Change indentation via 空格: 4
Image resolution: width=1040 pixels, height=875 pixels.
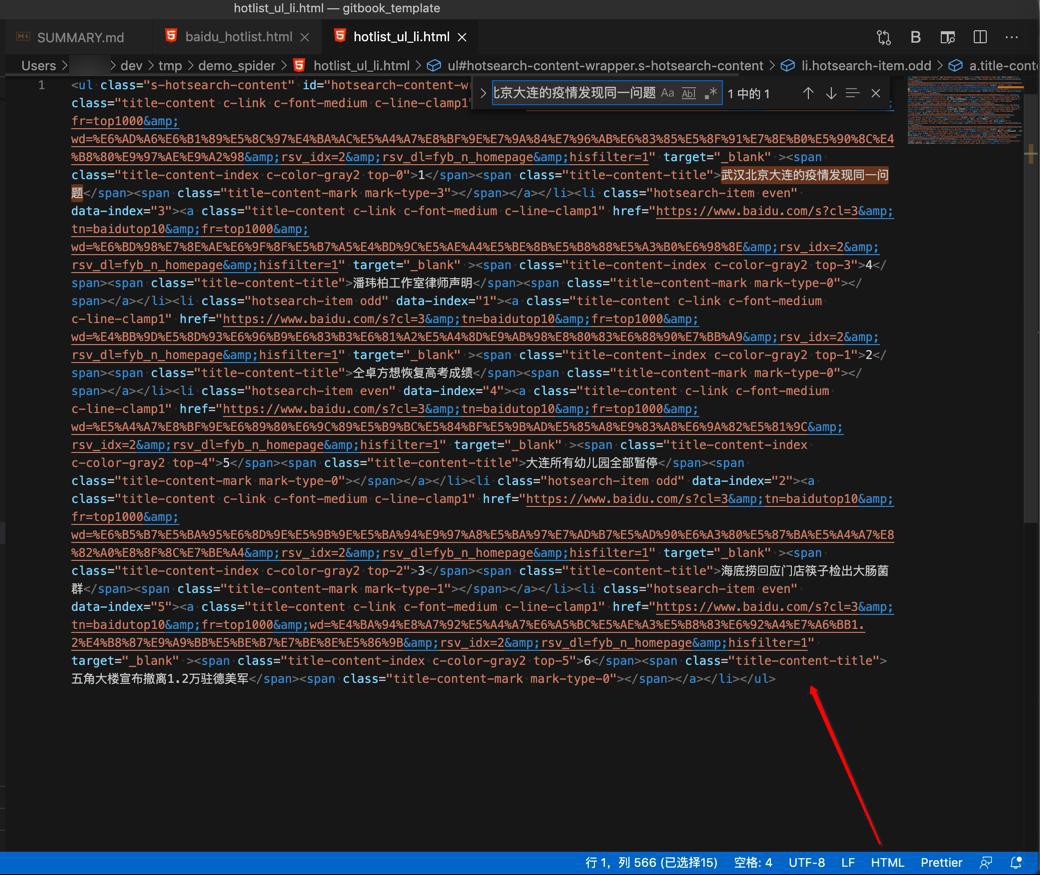pos(753,862)
